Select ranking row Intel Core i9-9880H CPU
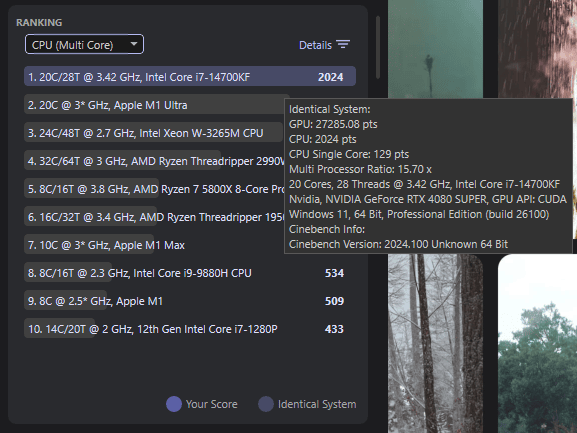The width and height of the screenshot is (577, 433). (x=190, y=273)
